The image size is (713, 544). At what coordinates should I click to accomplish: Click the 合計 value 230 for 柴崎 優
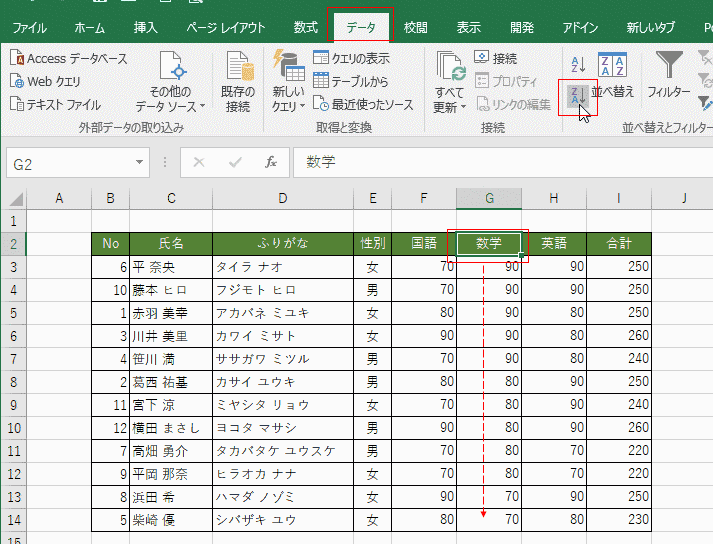619,520
